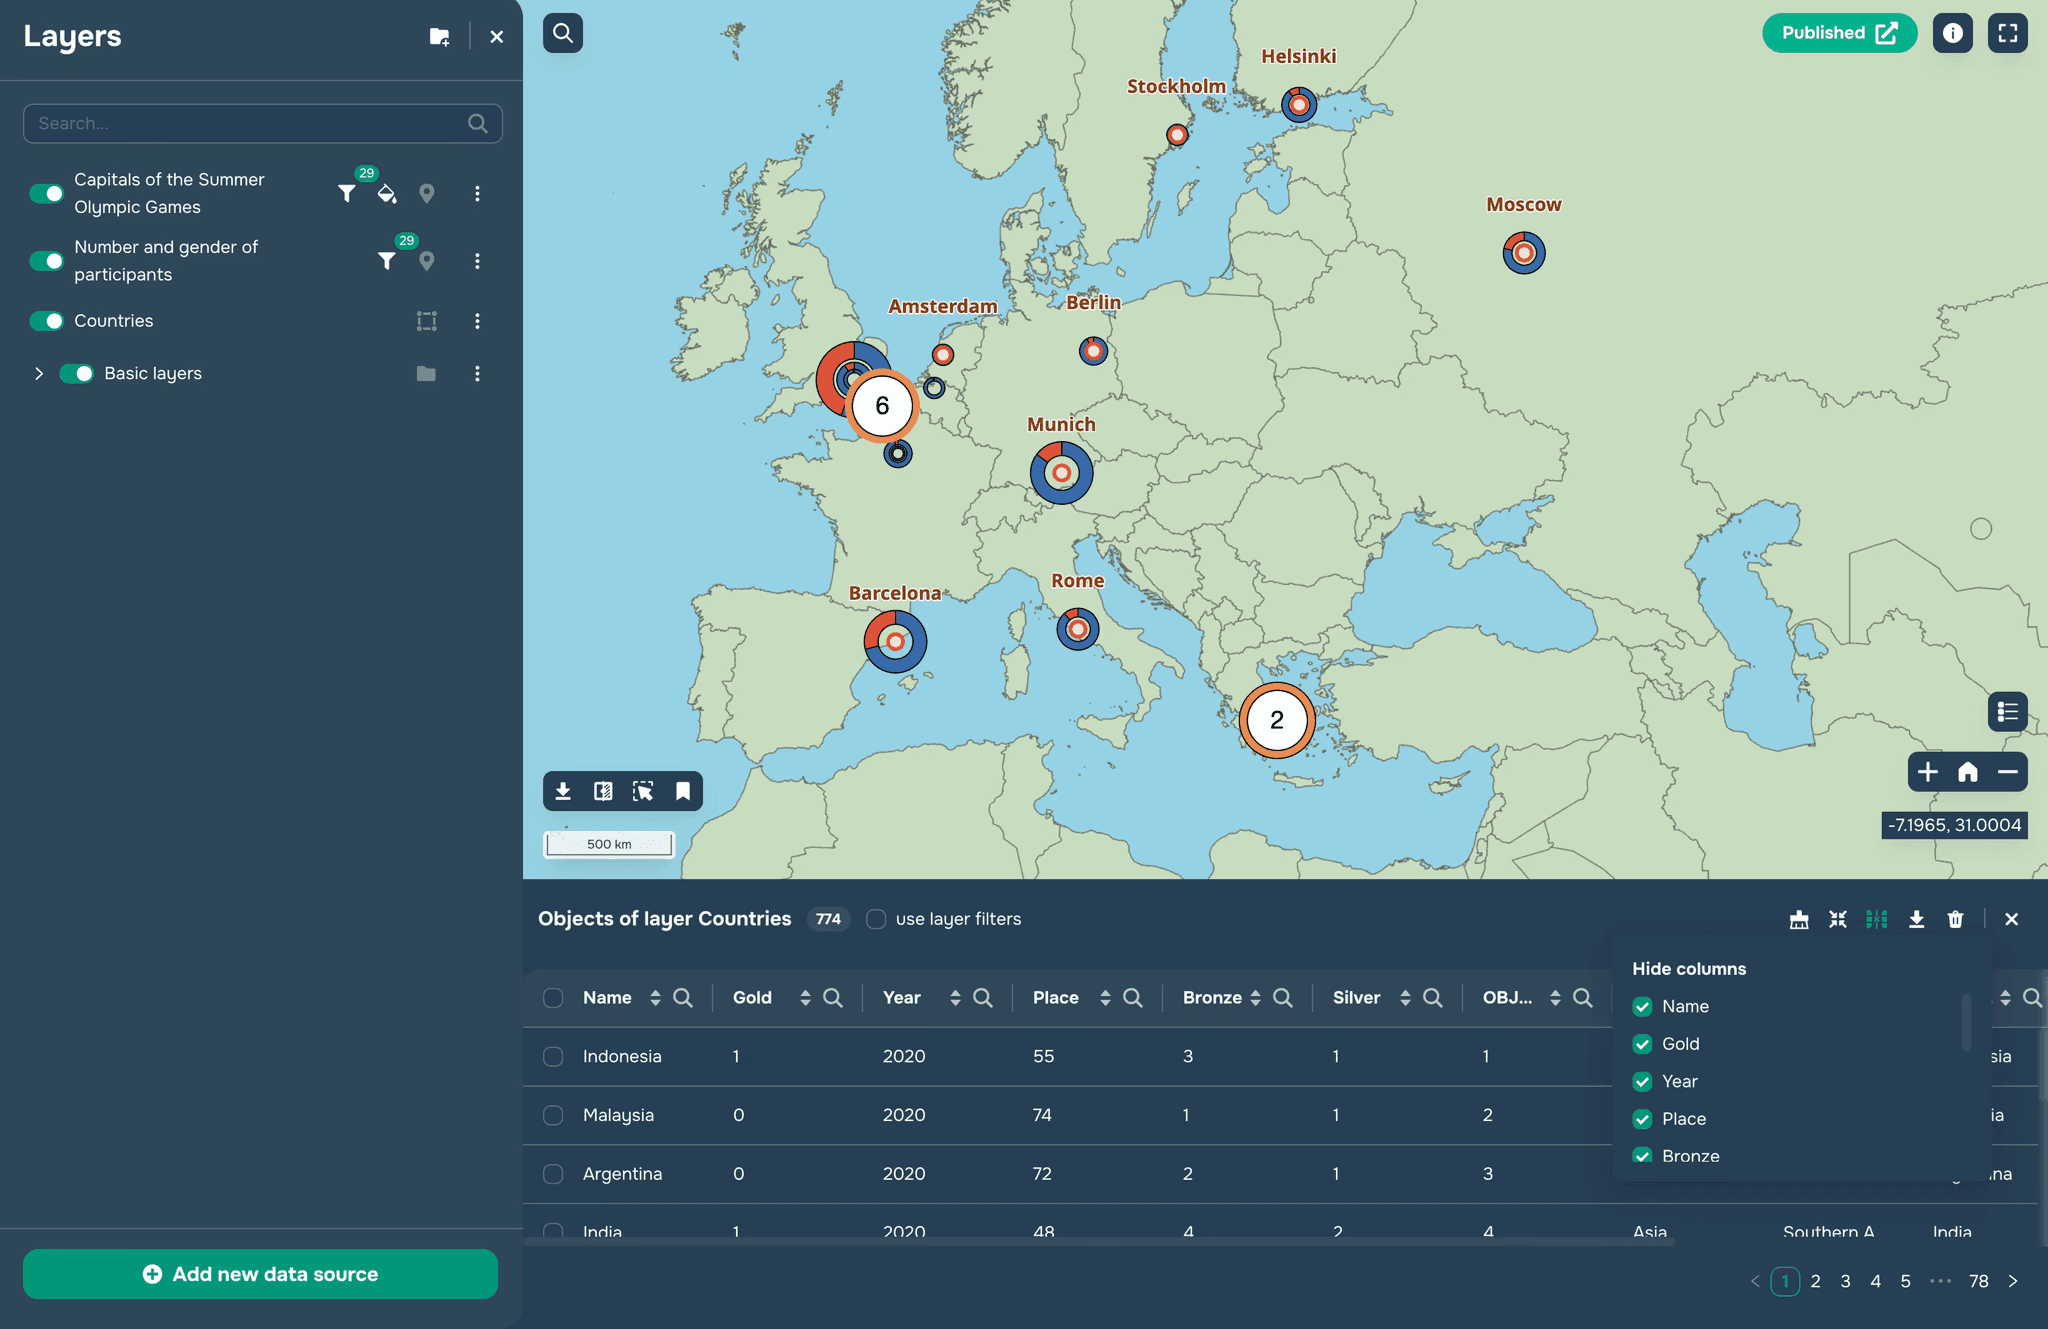2048x1329 pixels.
Task: Reset map with the home button
Action: tap(1967, 772)
